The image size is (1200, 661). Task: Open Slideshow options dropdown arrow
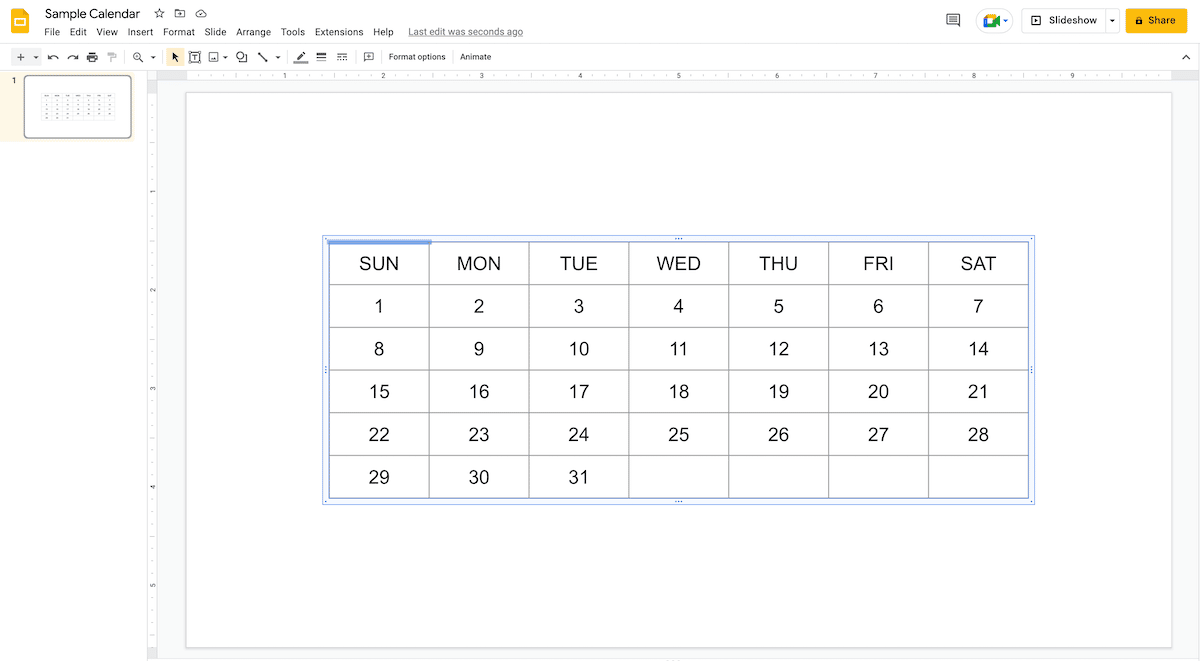(1112, 20)
